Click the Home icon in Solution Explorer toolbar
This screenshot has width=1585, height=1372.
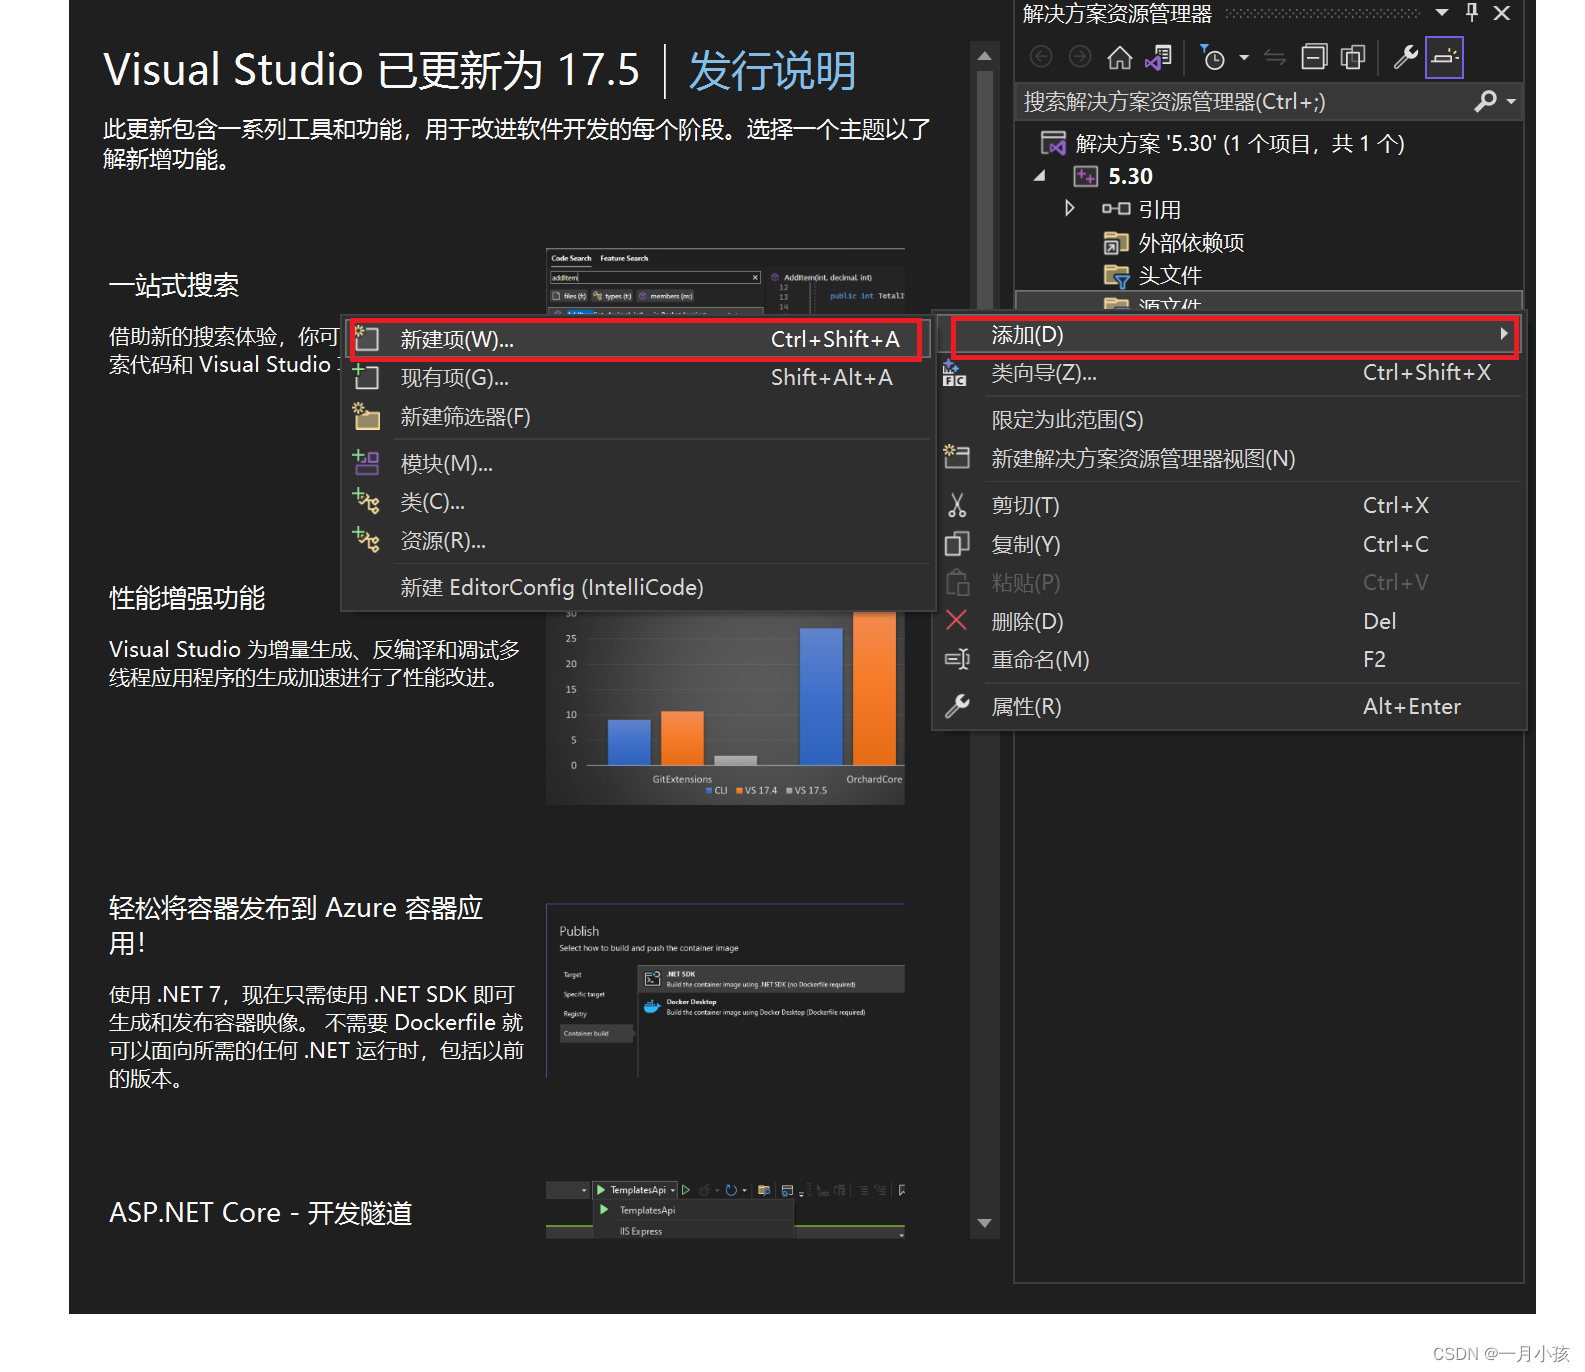1119,58
